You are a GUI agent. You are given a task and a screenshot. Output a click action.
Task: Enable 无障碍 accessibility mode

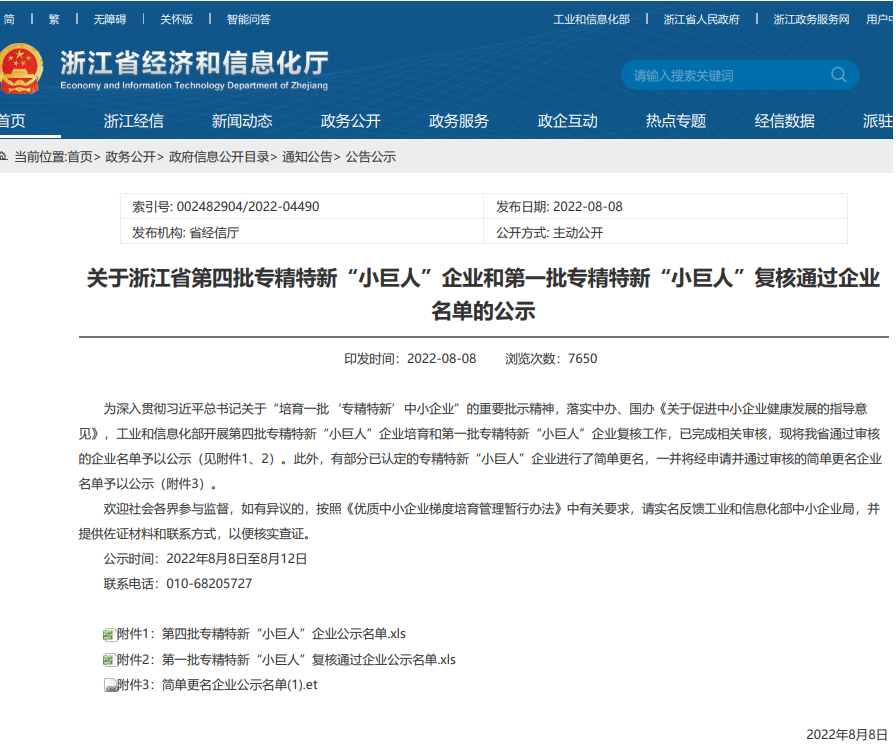(x=110, y=19)
